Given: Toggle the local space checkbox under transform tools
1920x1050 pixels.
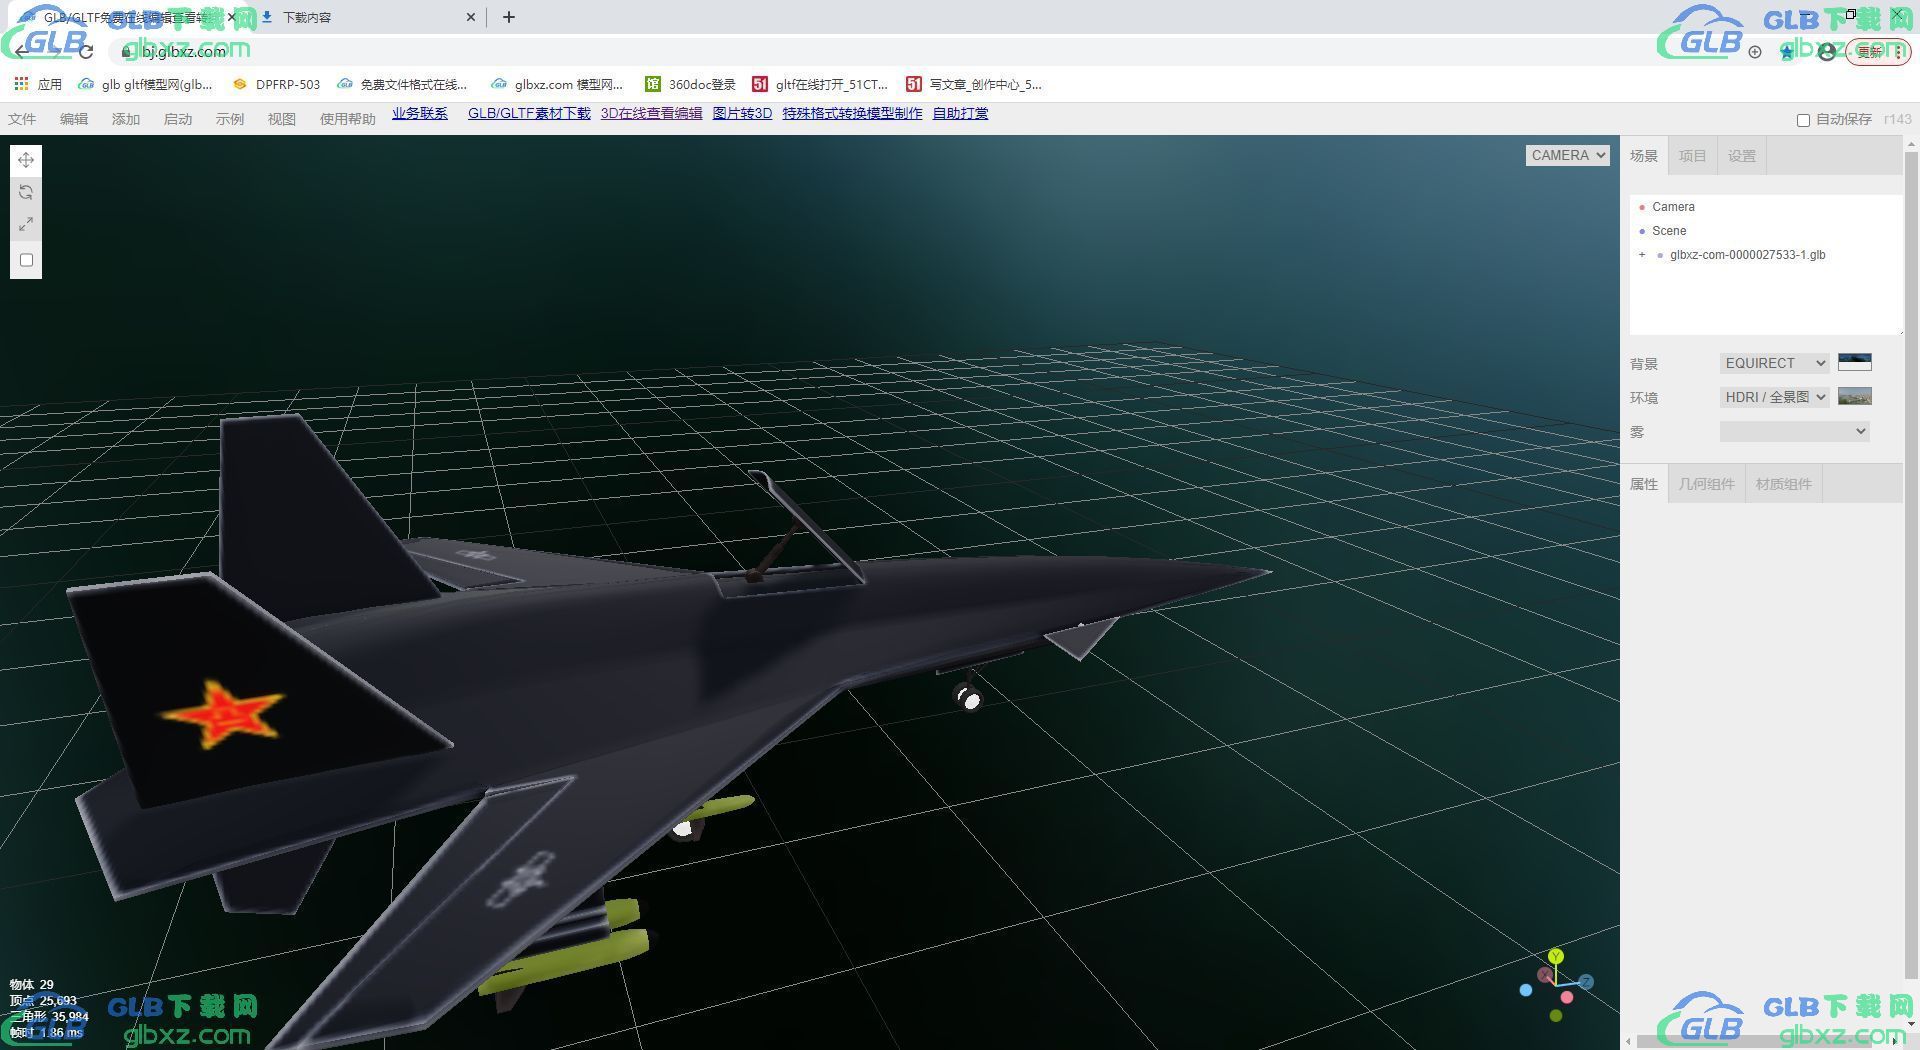Looking at the screenshot, I should click(27, 260).
